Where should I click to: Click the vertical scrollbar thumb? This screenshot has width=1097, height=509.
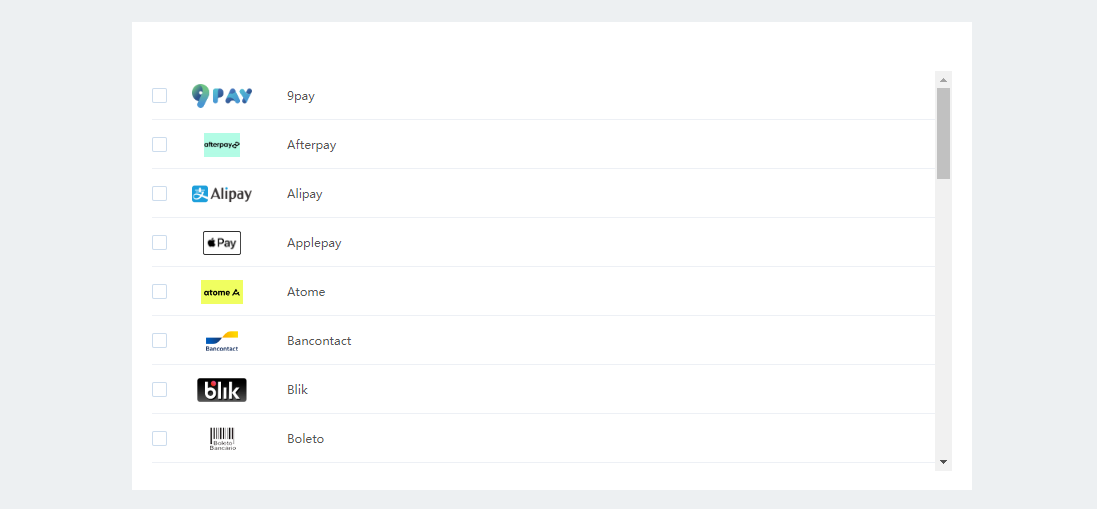click(x=943, y=133)
